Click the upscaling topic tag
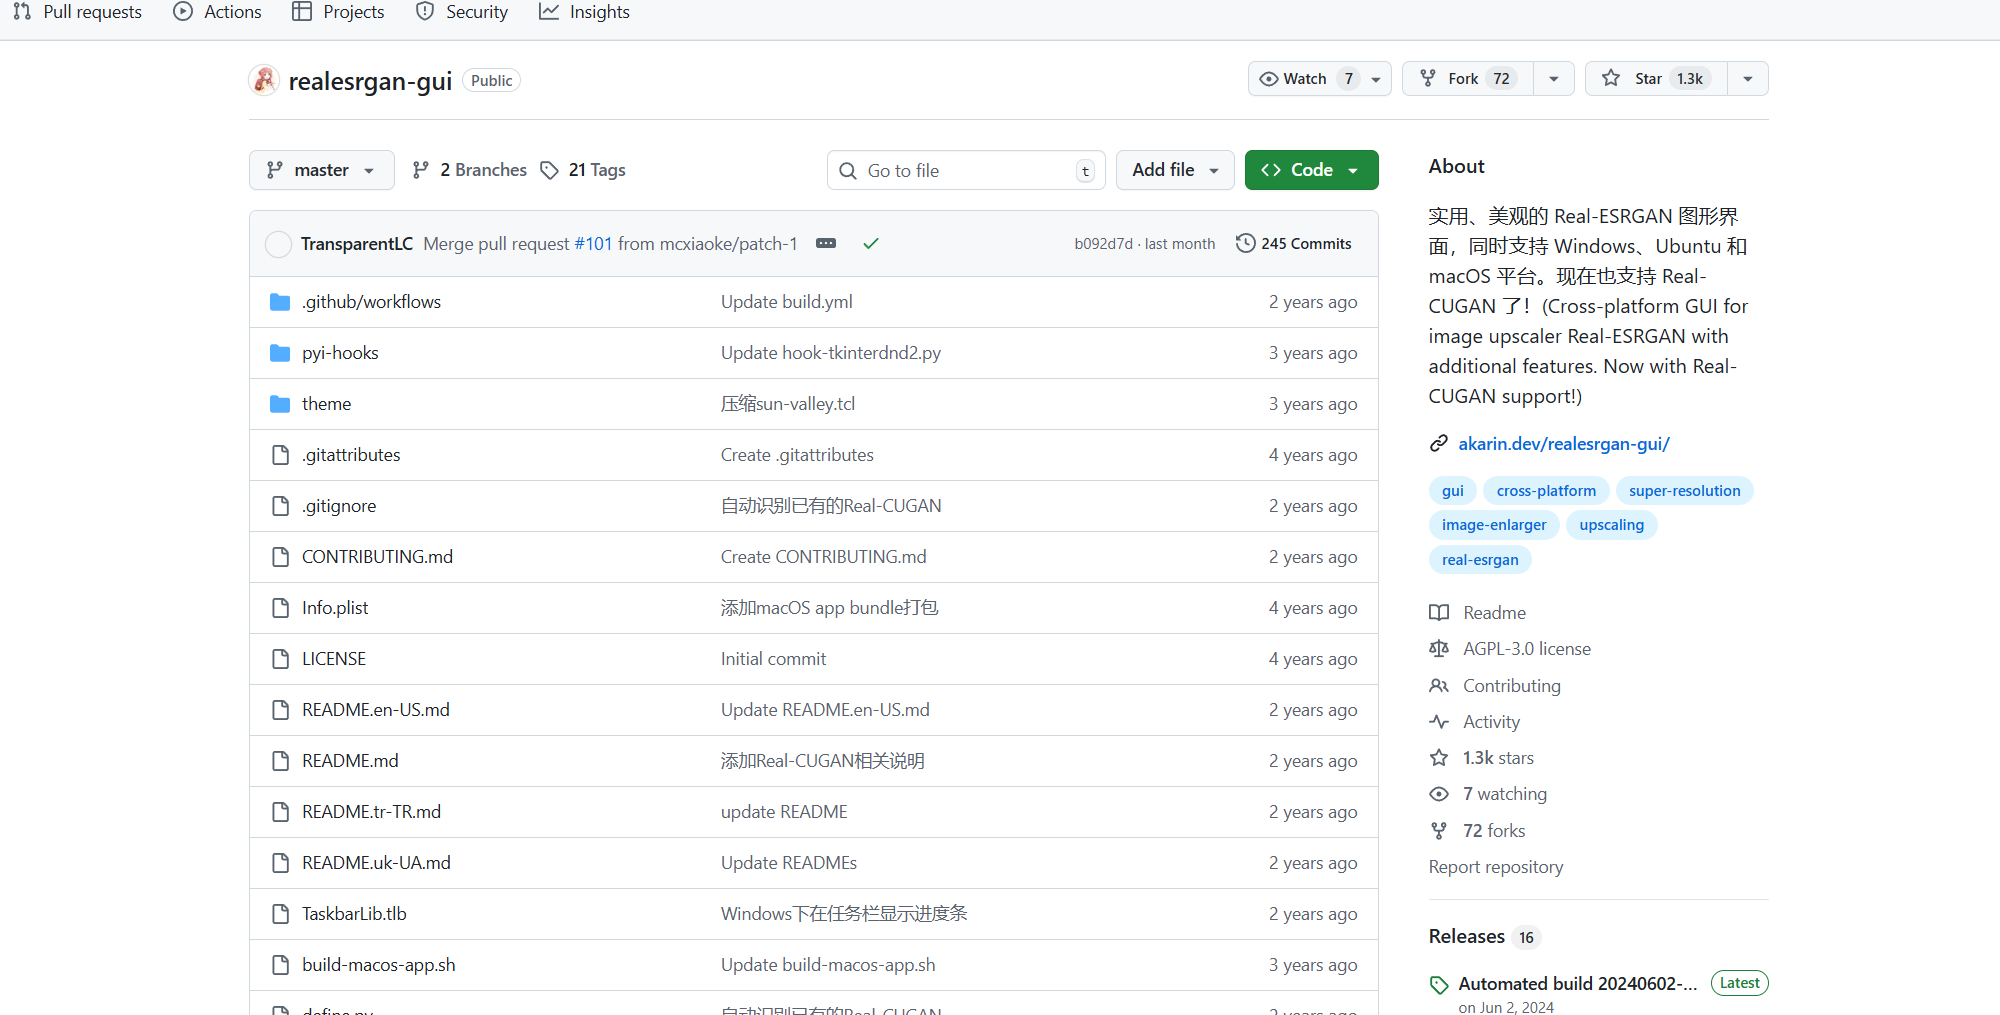The height and width of the screenshot is (1015, 2000). tap(1612, 525)
